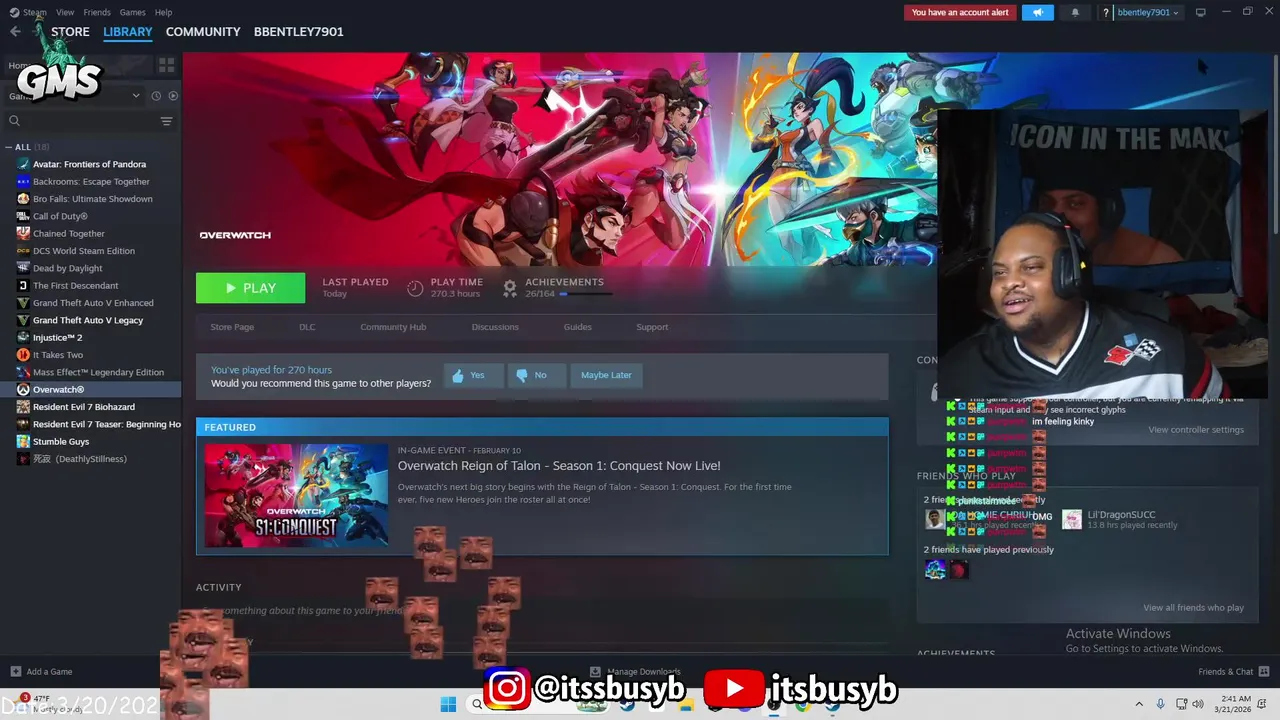The height and width of the screenshot is (720, 1280).
Task: Open the Games menu
Action: point(132,12)
